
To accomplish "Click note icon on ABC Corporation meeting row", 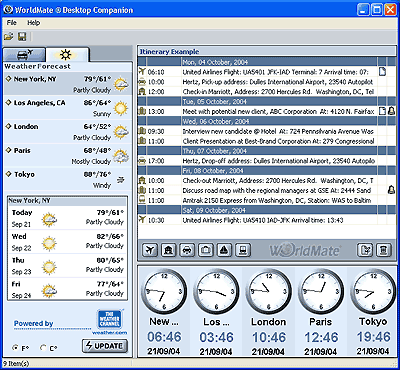I will (382, 111).
